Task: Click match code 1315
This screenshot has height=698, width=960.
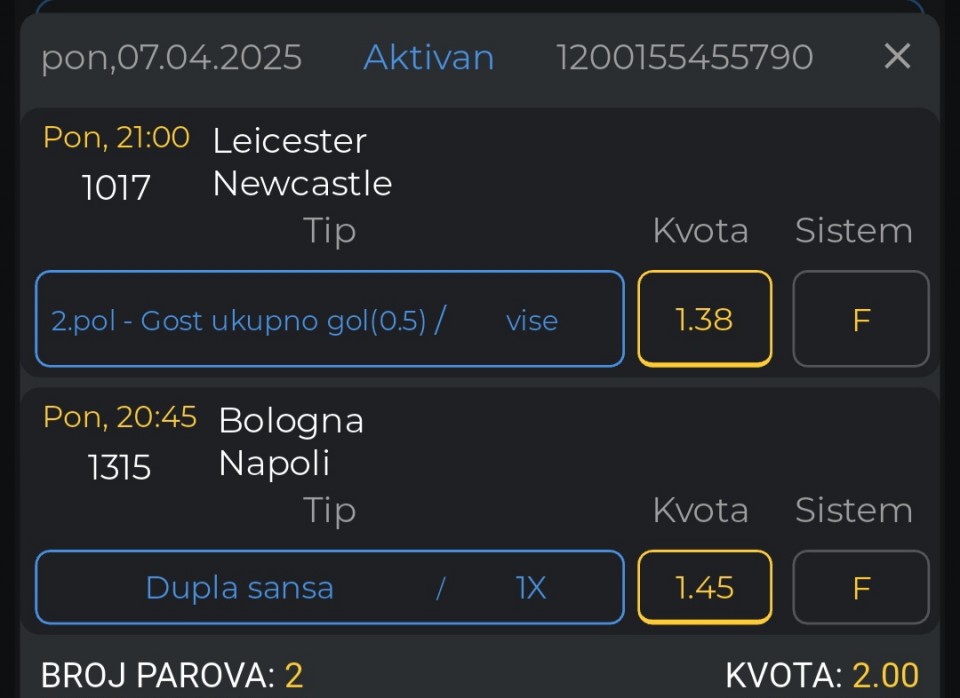Action: [119, 466]
